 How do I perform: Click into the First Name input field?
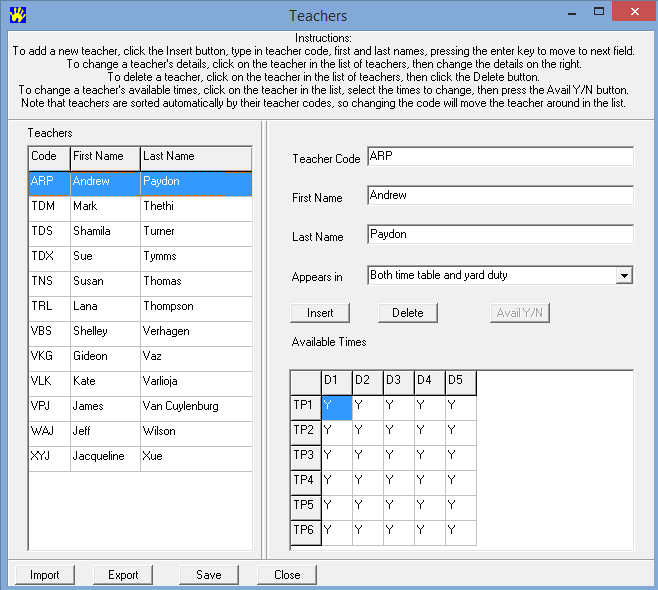500,196
